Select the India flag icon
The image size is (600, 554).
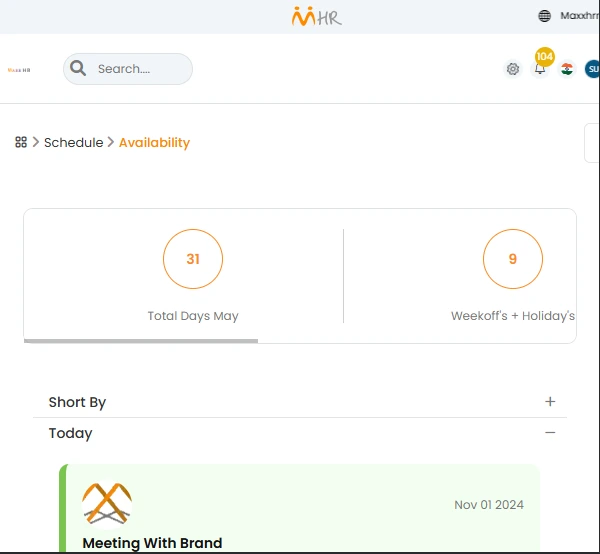click(567, 69)
